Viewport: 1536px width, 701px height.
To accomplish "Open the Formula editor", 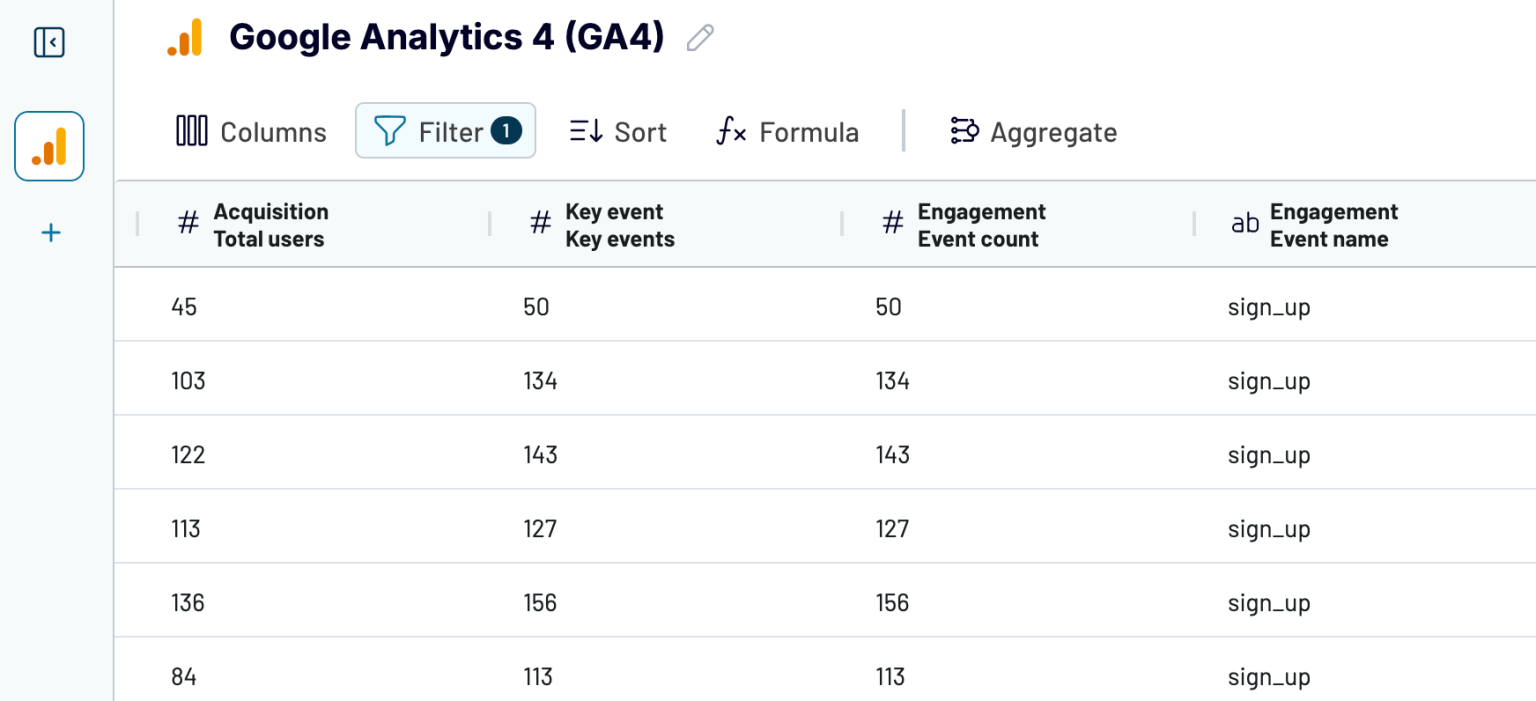I will [786, 130].
